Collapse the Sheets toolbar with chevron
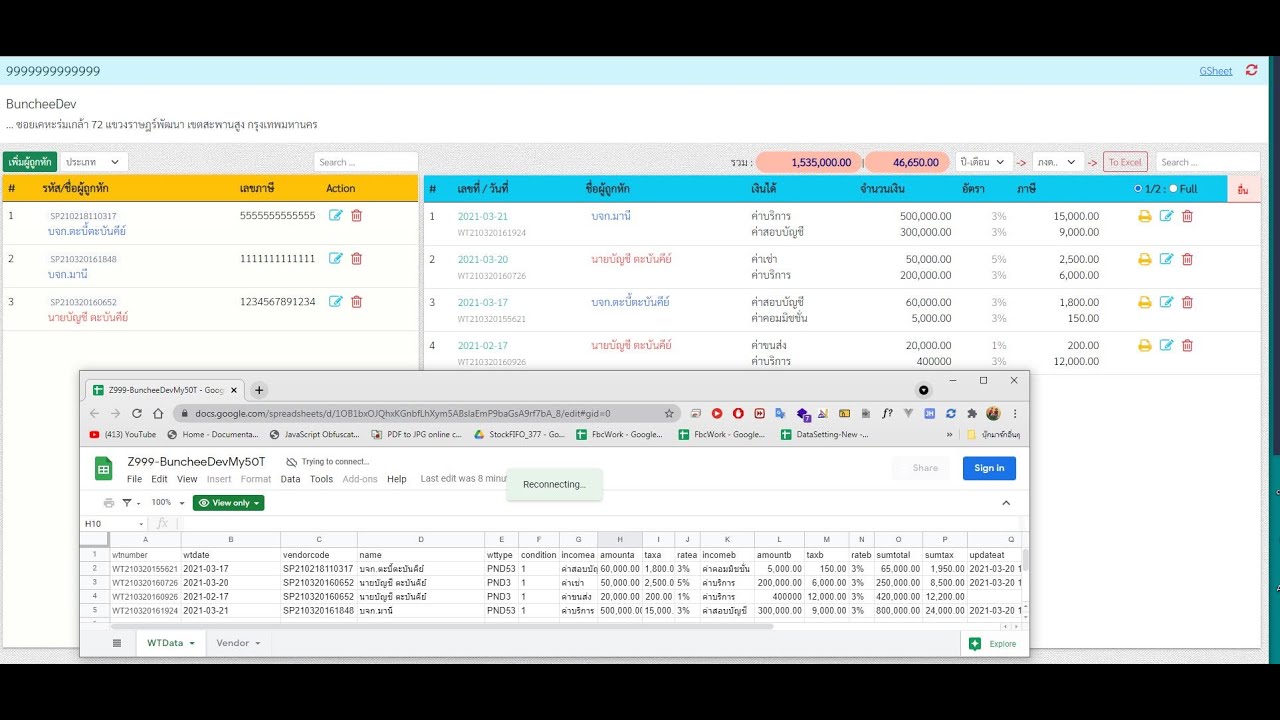The image size is (1280, 720). [x=1006, y=503]
